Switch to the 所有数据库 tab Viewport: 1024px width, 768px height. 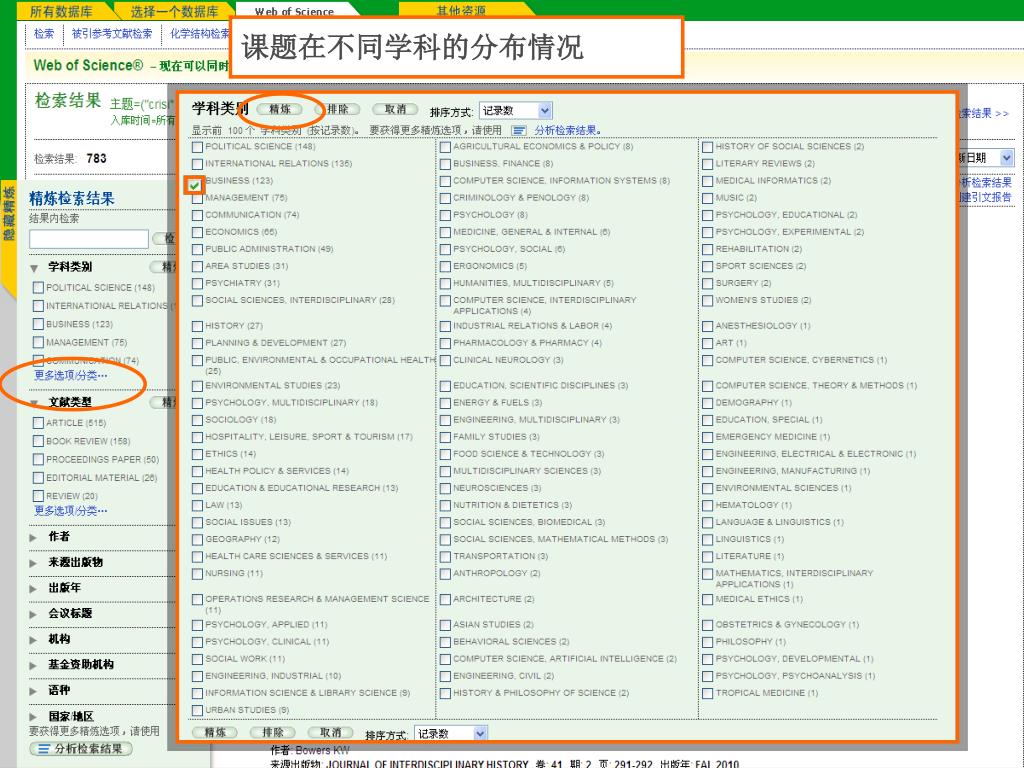pos(61,11)
